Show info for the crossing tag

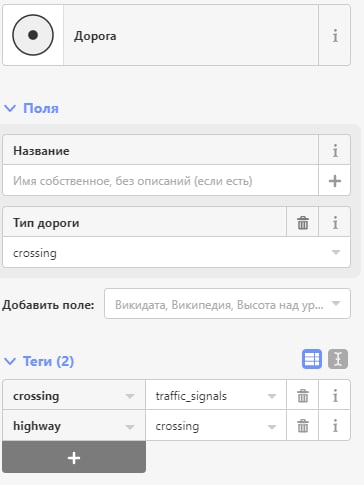click(335, 396)
